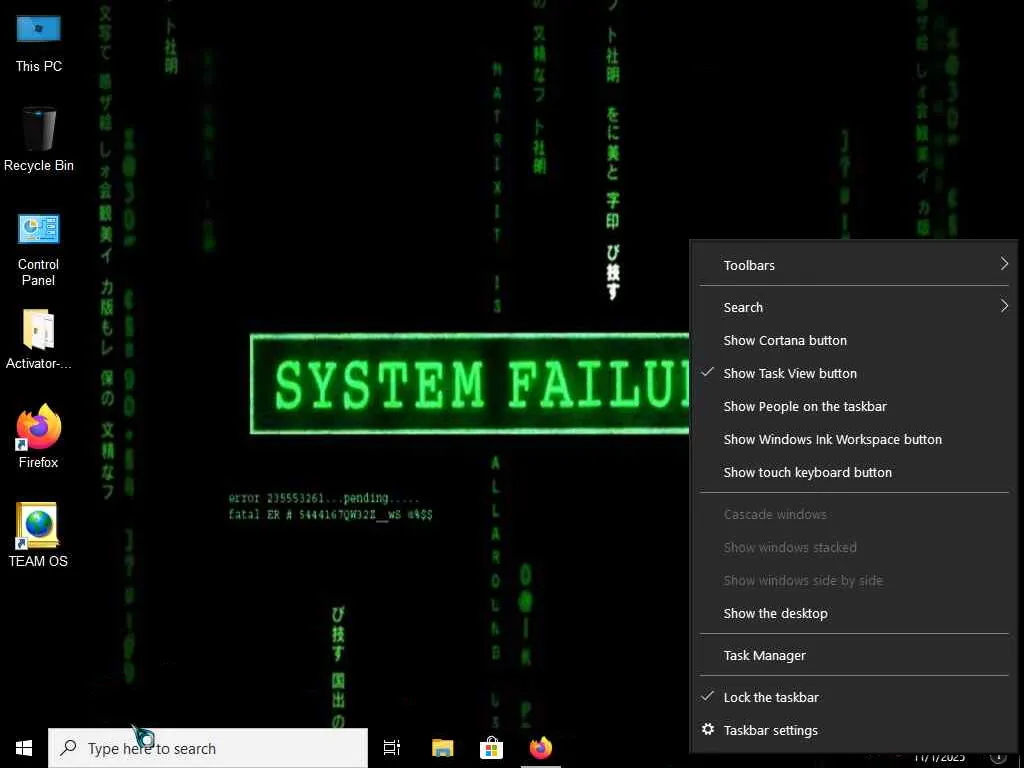Expand the Toolbars submenu
This screenshot has width=1024, height=768.
[854, 265]
